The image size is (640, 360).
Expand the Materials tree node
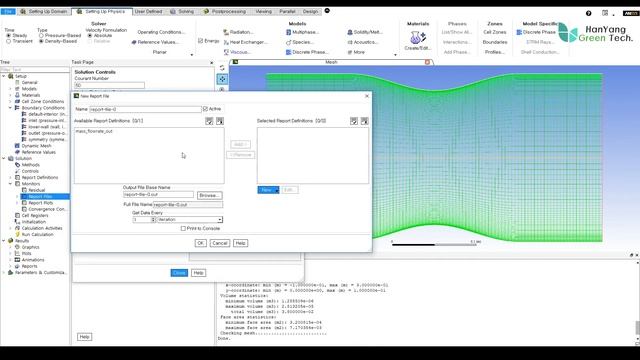coord(10,95)
